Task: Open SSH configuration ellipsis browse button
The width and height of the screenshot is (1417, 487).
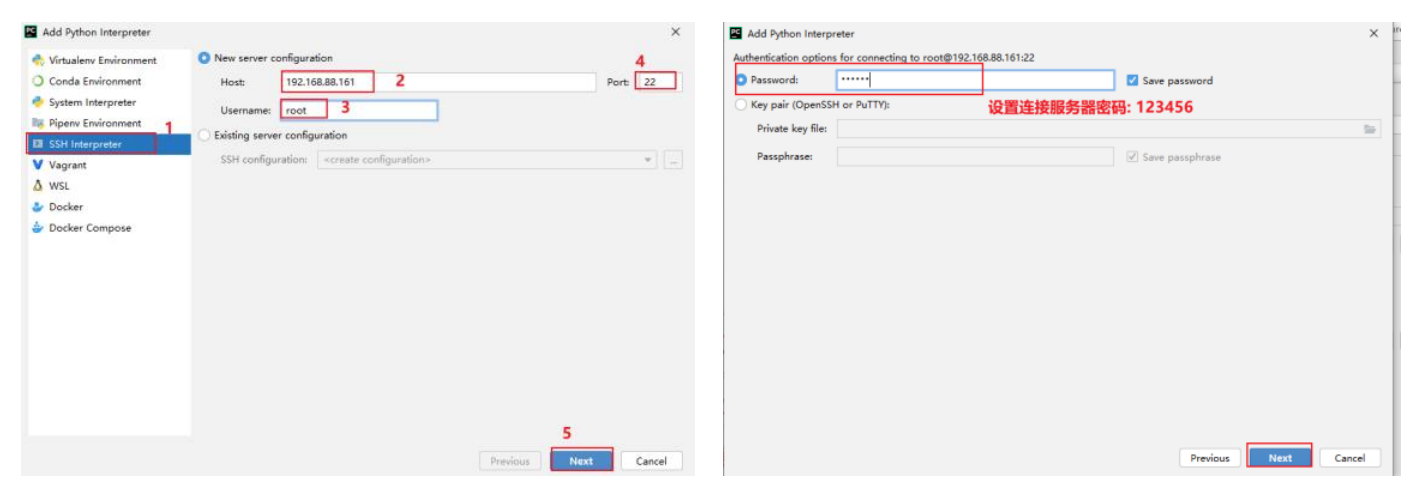Action: point(673,160)
